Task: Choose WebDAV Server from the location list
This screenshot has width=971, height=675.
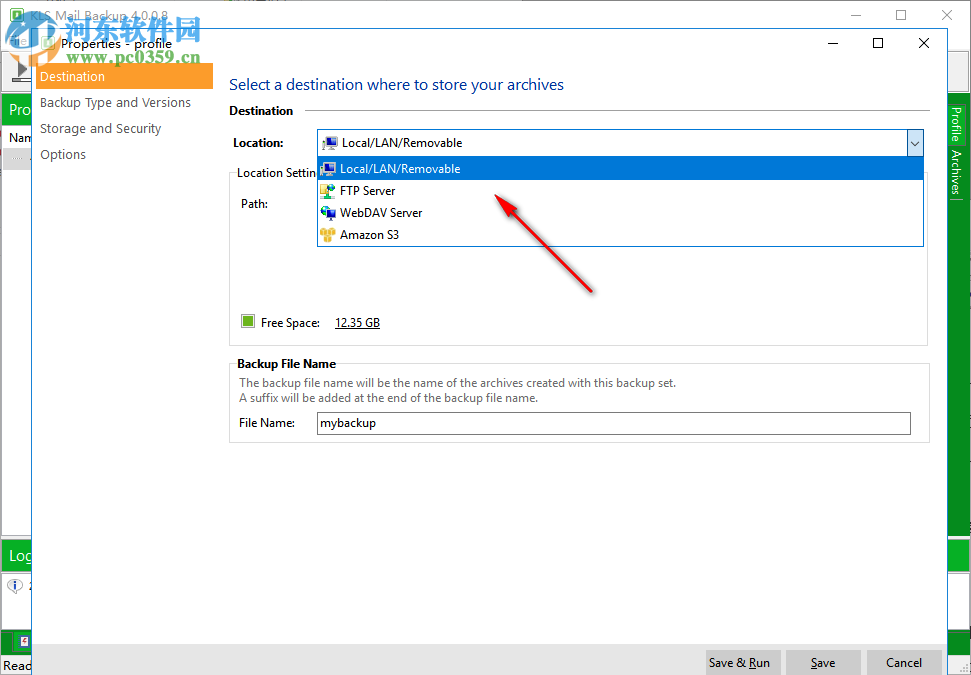Action: coord(381,212)
